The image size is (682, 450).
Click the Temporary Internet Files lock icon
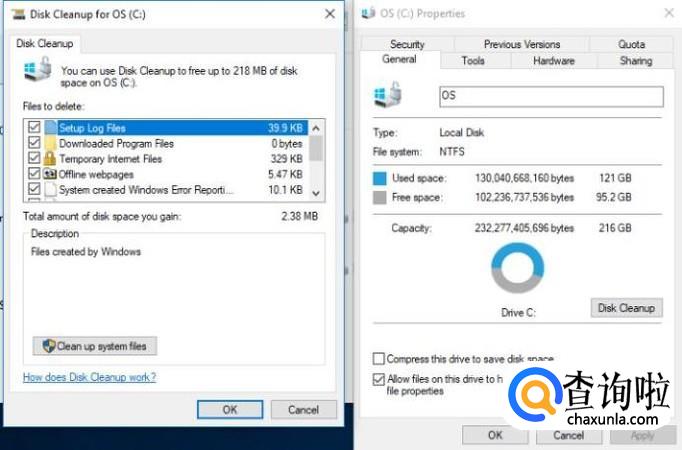(50, 158)
